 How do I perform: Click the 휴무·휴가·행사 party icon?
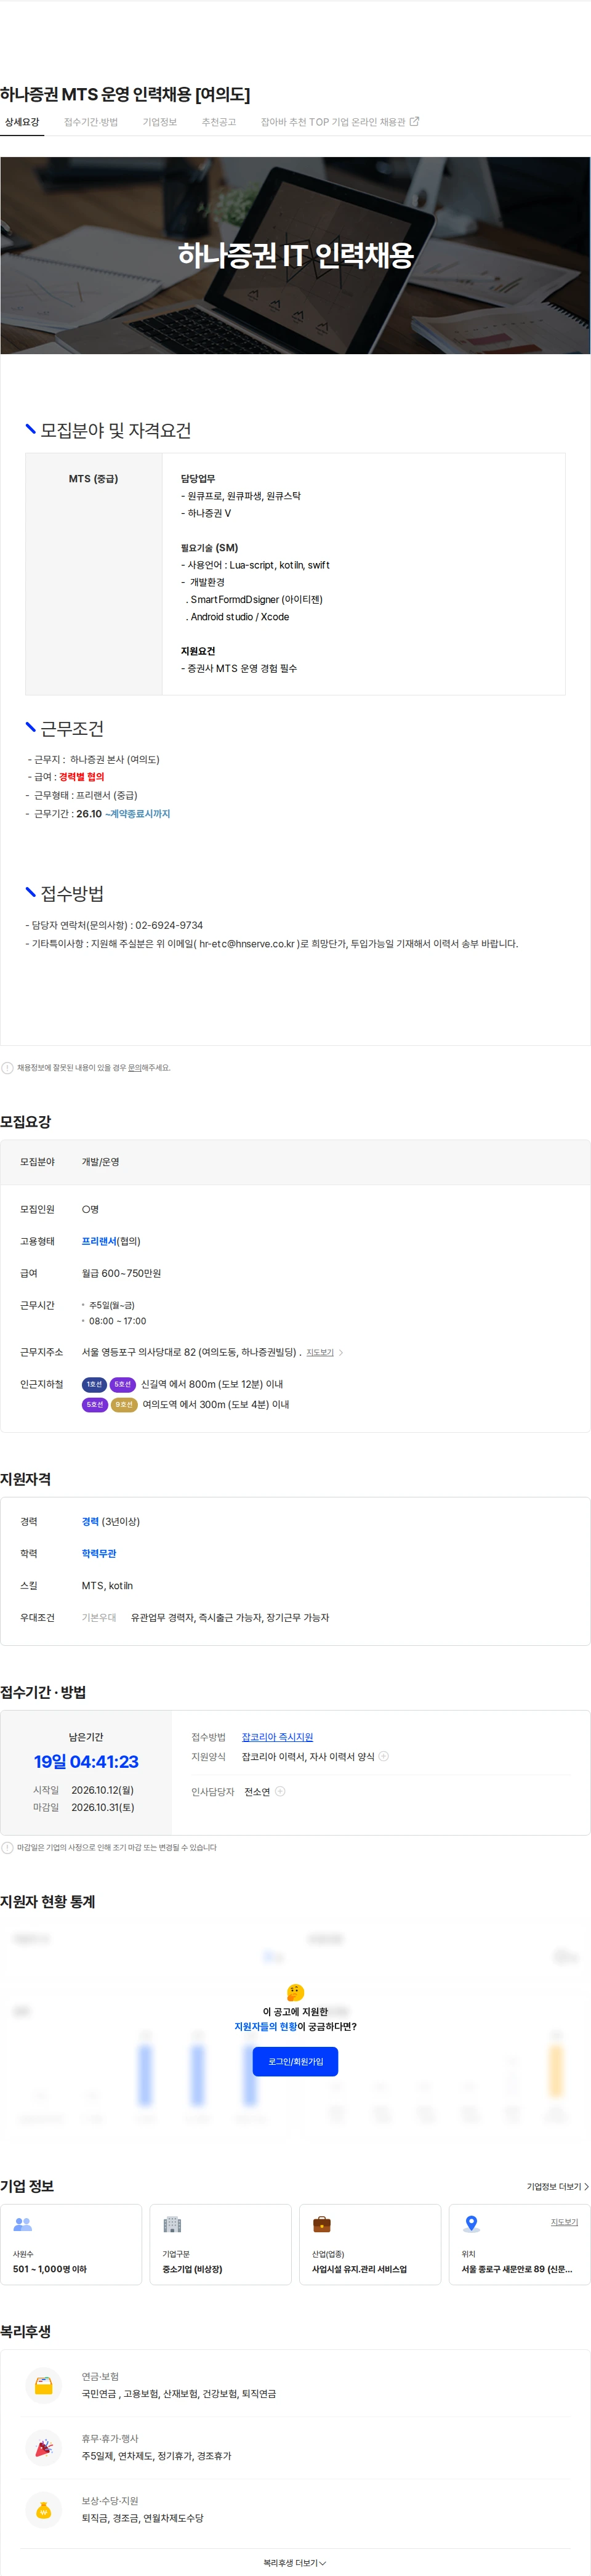44,2448
